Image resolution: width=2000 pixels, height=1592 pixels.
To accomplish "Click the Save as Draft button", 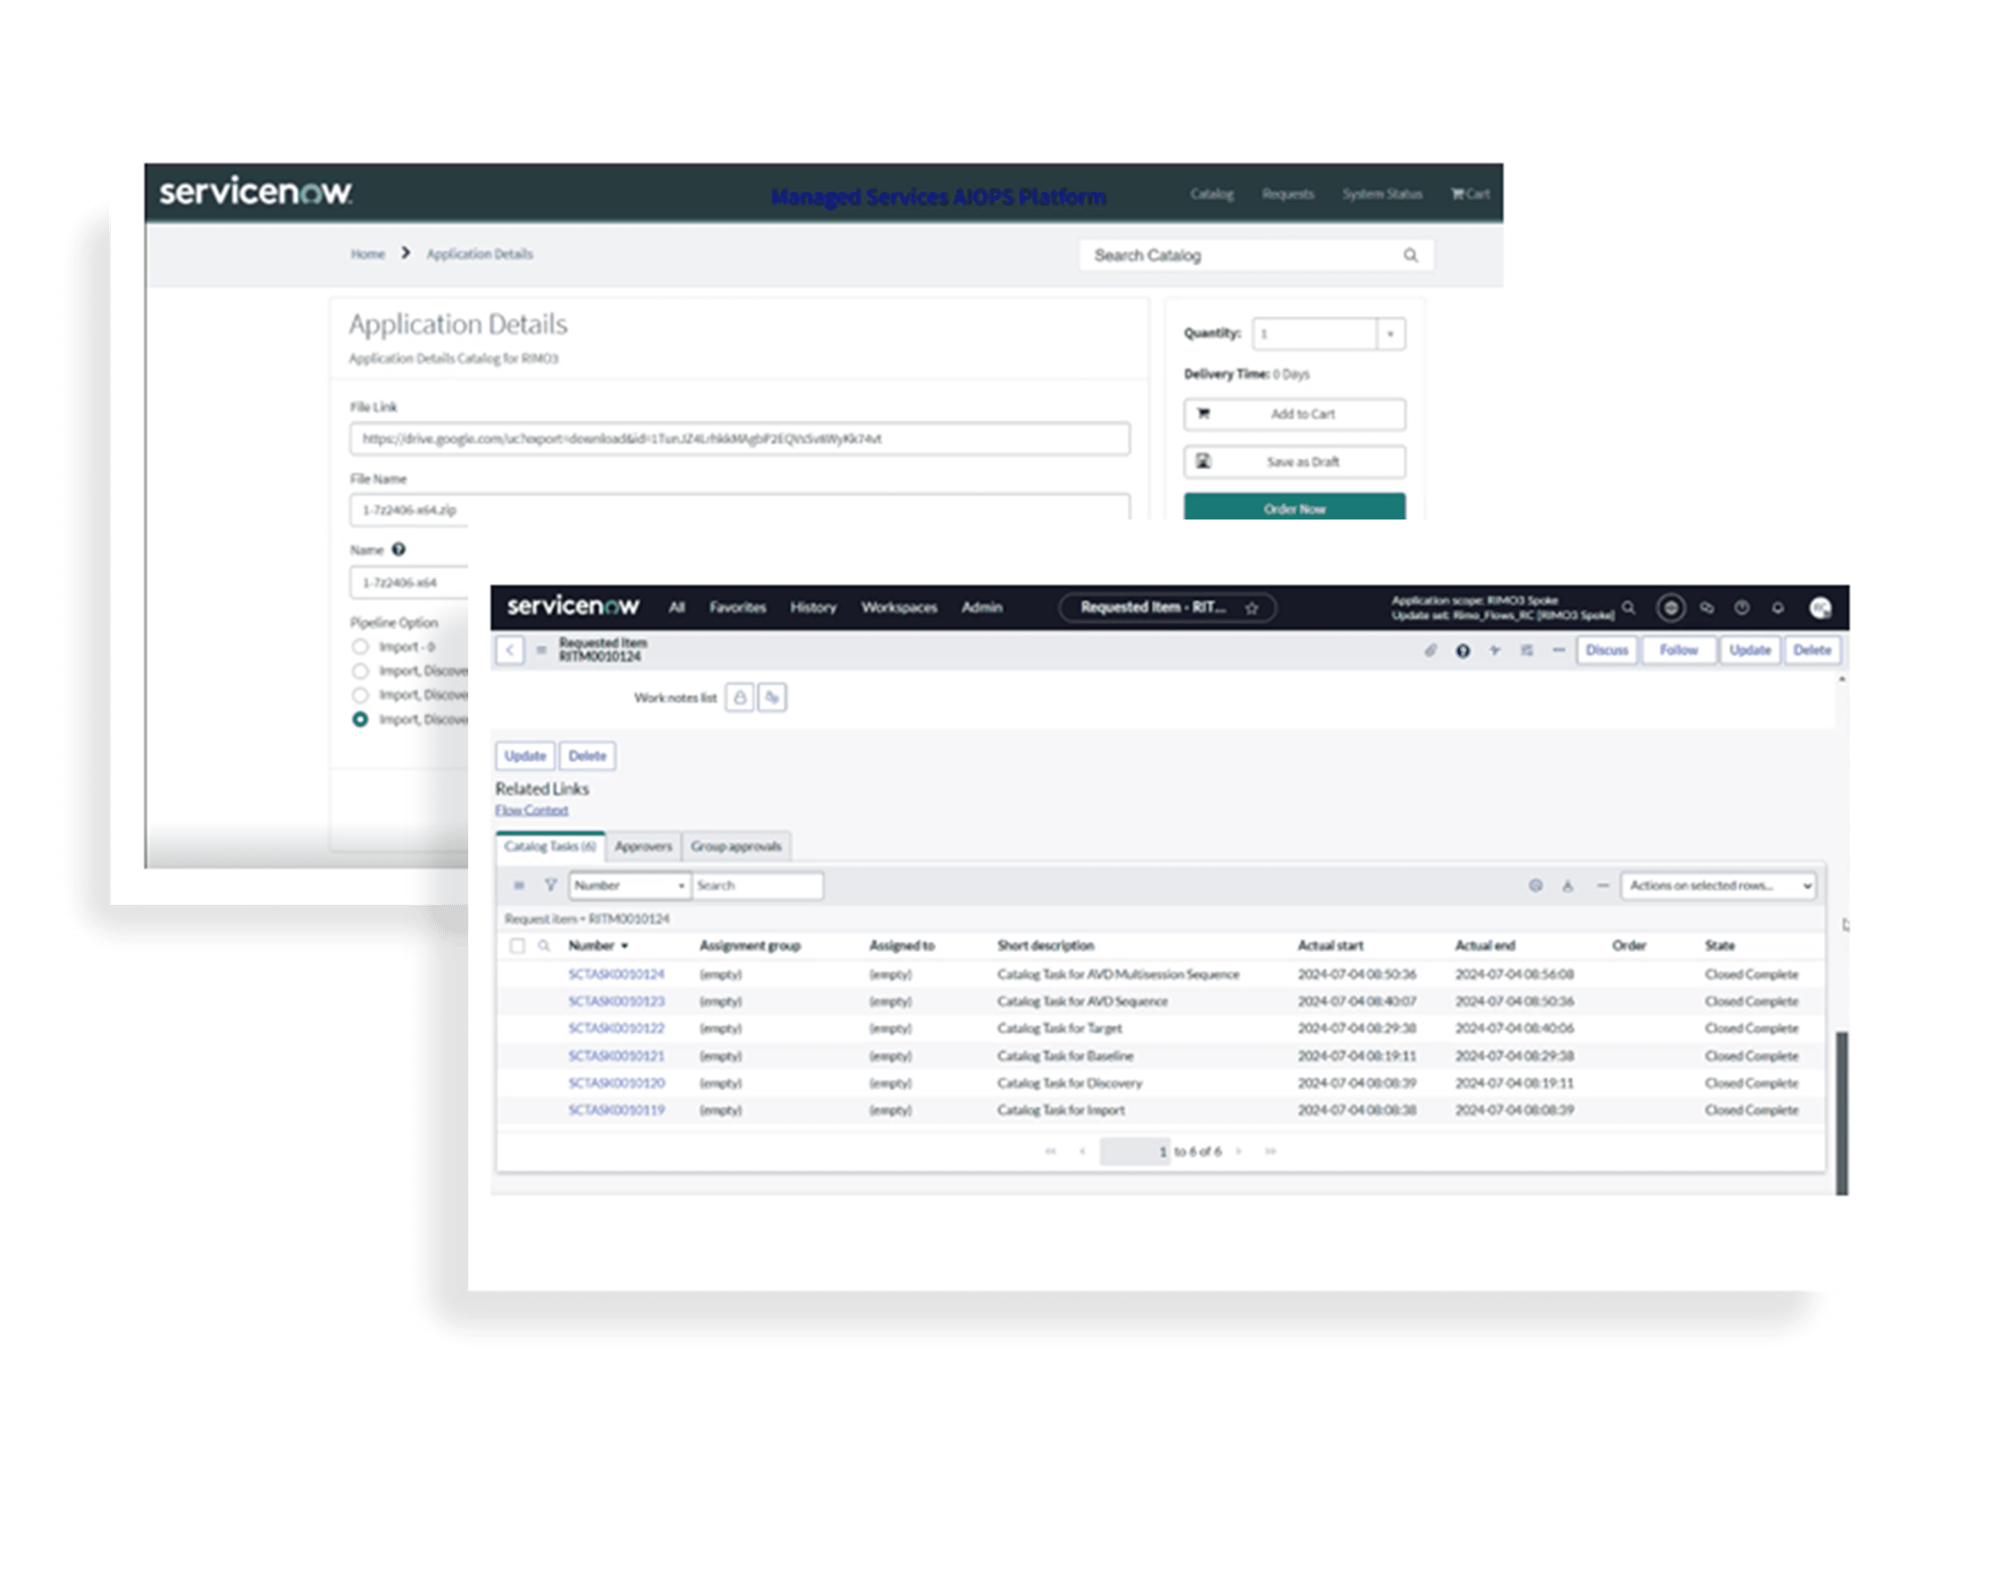I will point(1294,462).
